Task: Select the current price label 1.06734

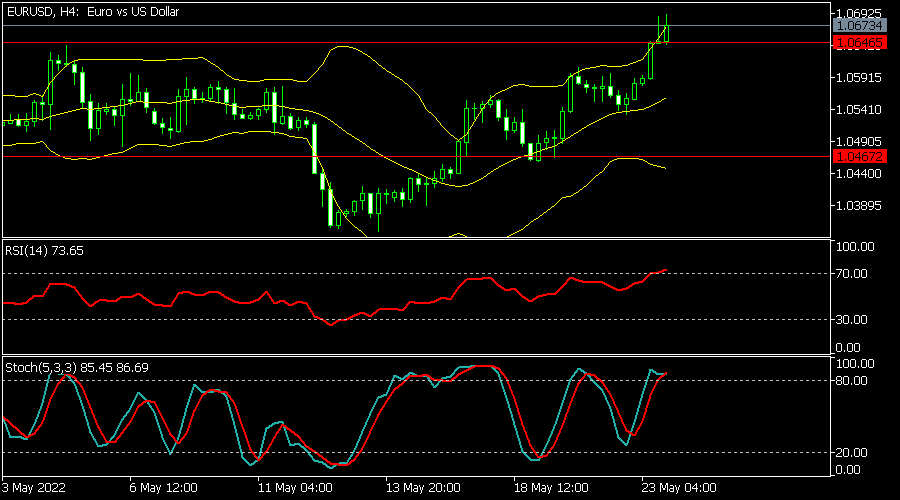Action: [x=859, y=26]
